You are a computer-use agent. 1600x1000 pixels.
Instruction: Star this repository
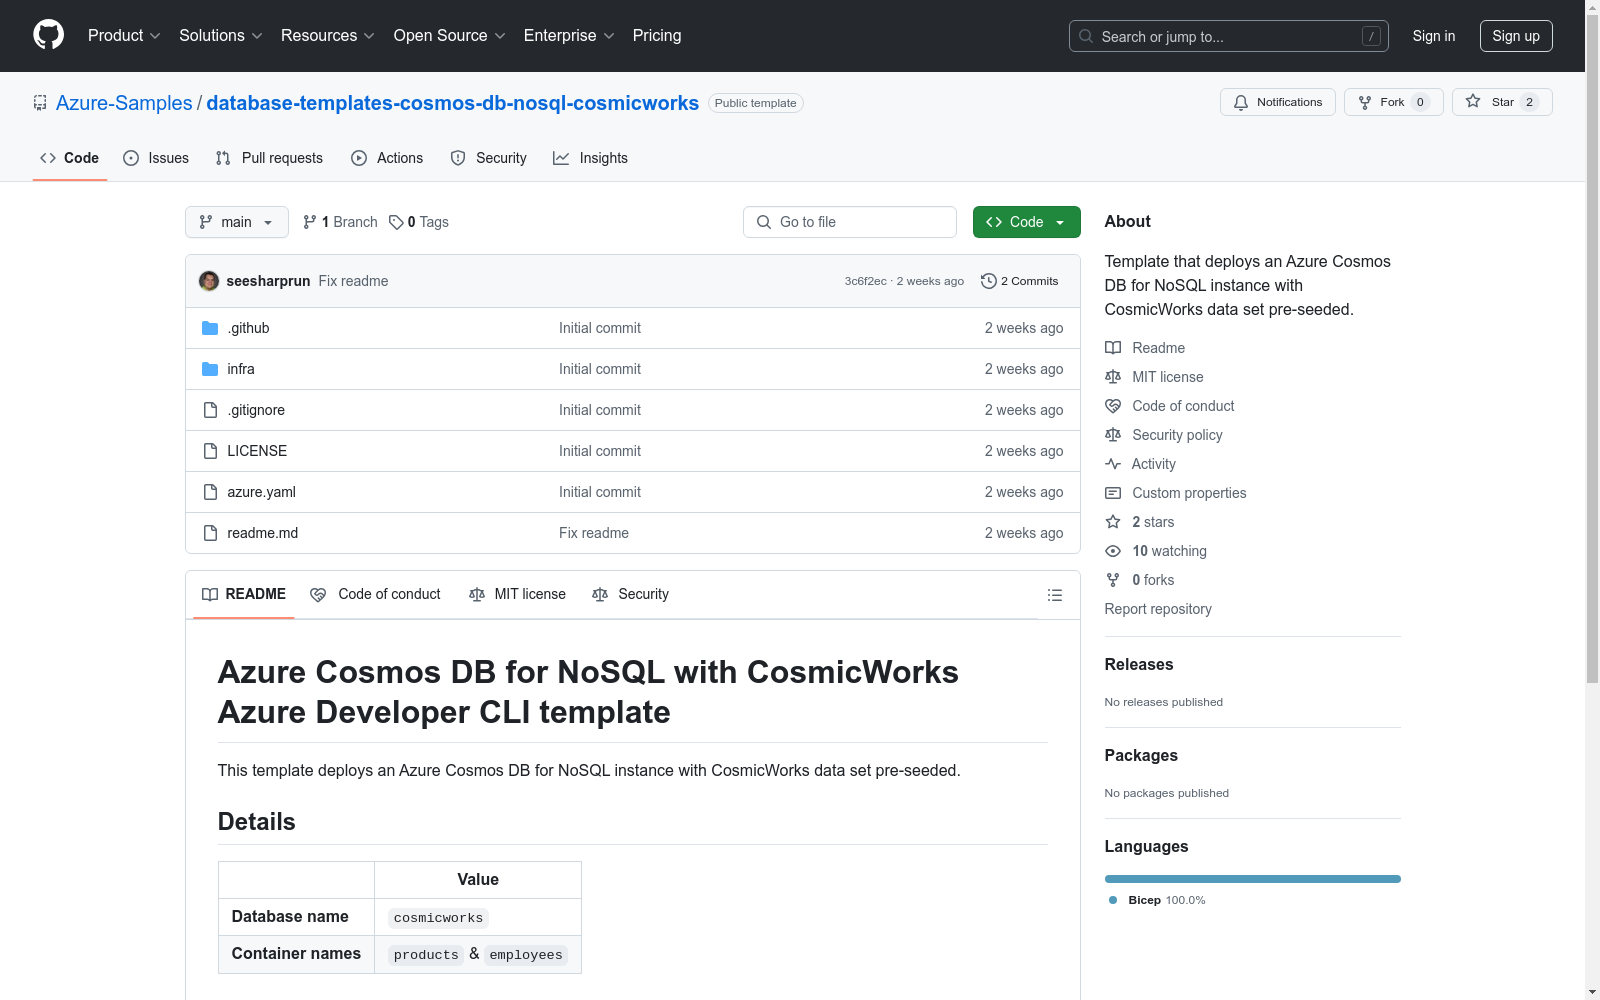point(1502,102)
